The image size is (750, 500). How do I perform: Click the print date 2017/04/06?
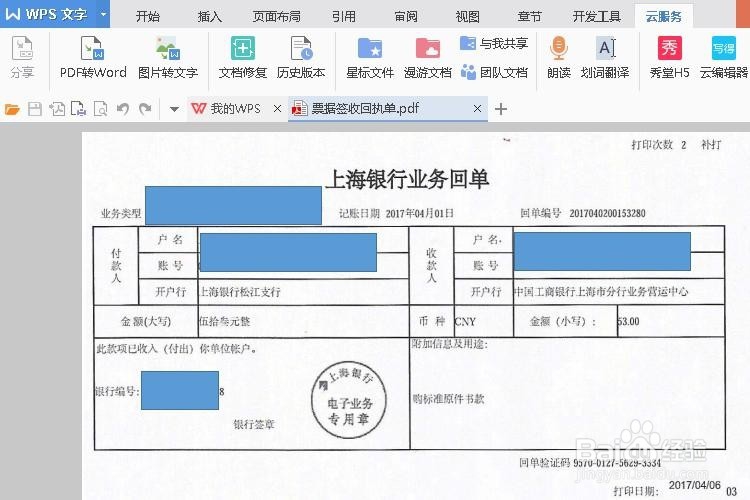tap(695, 485)
